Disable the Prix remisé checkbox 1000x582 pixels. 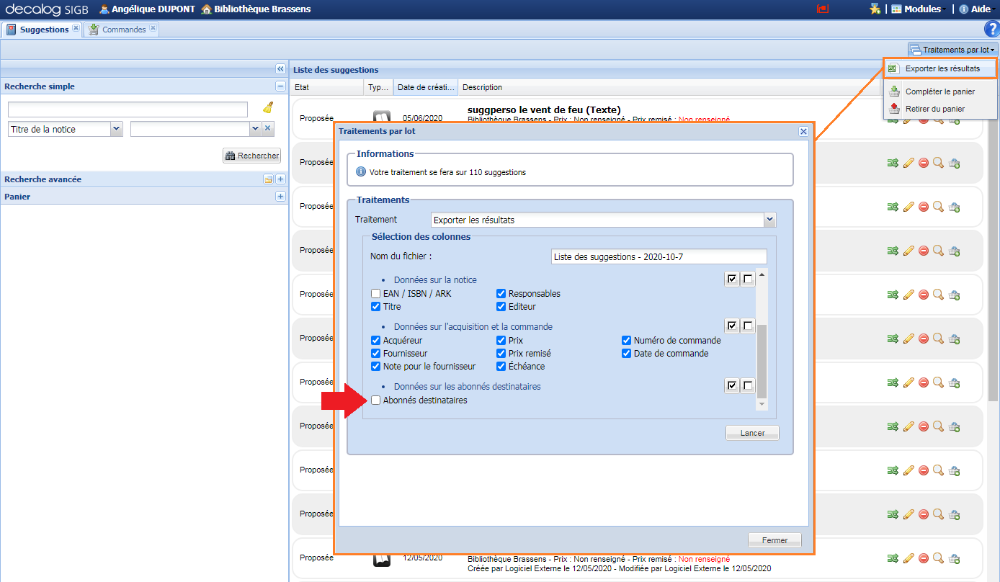503,354
